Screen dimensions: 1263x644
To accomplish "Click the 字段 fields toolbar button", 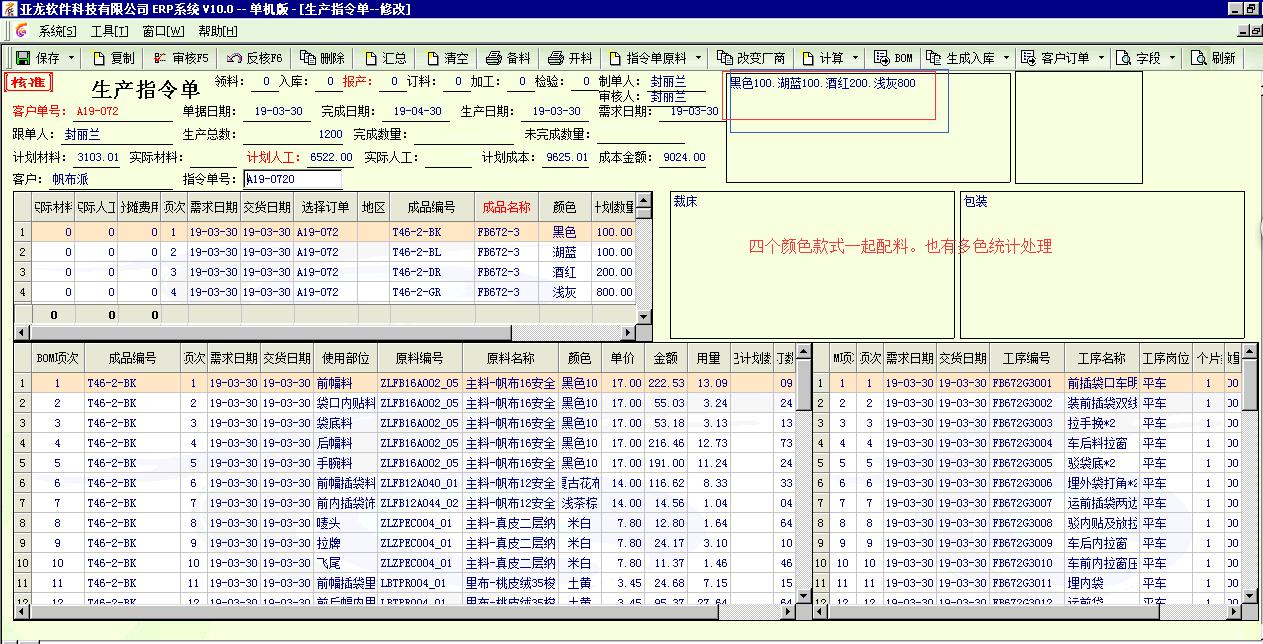I will coord(1139,58).
